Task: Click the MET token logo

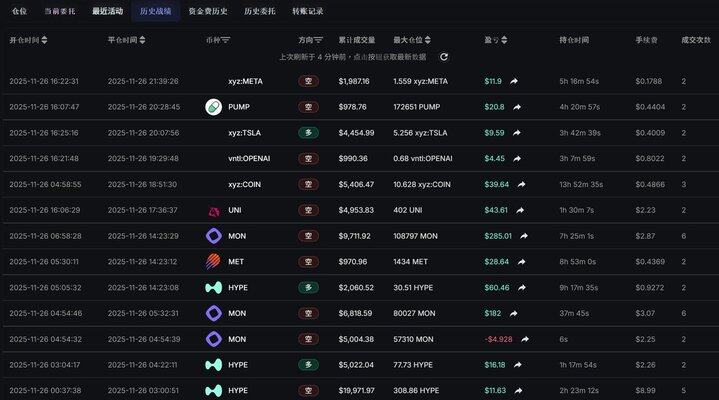Action: point(213,262)
